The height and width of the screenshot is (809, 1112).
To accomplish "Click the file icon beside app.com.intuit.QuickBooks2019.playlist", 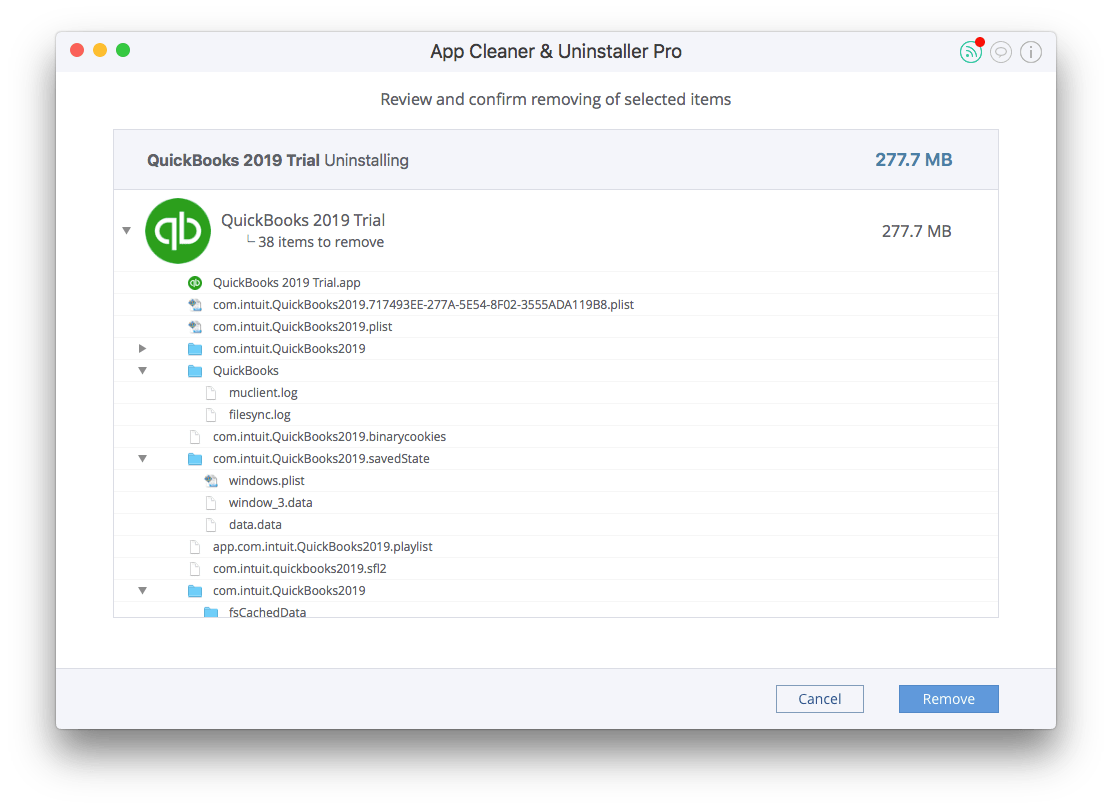I will point(195,547).
